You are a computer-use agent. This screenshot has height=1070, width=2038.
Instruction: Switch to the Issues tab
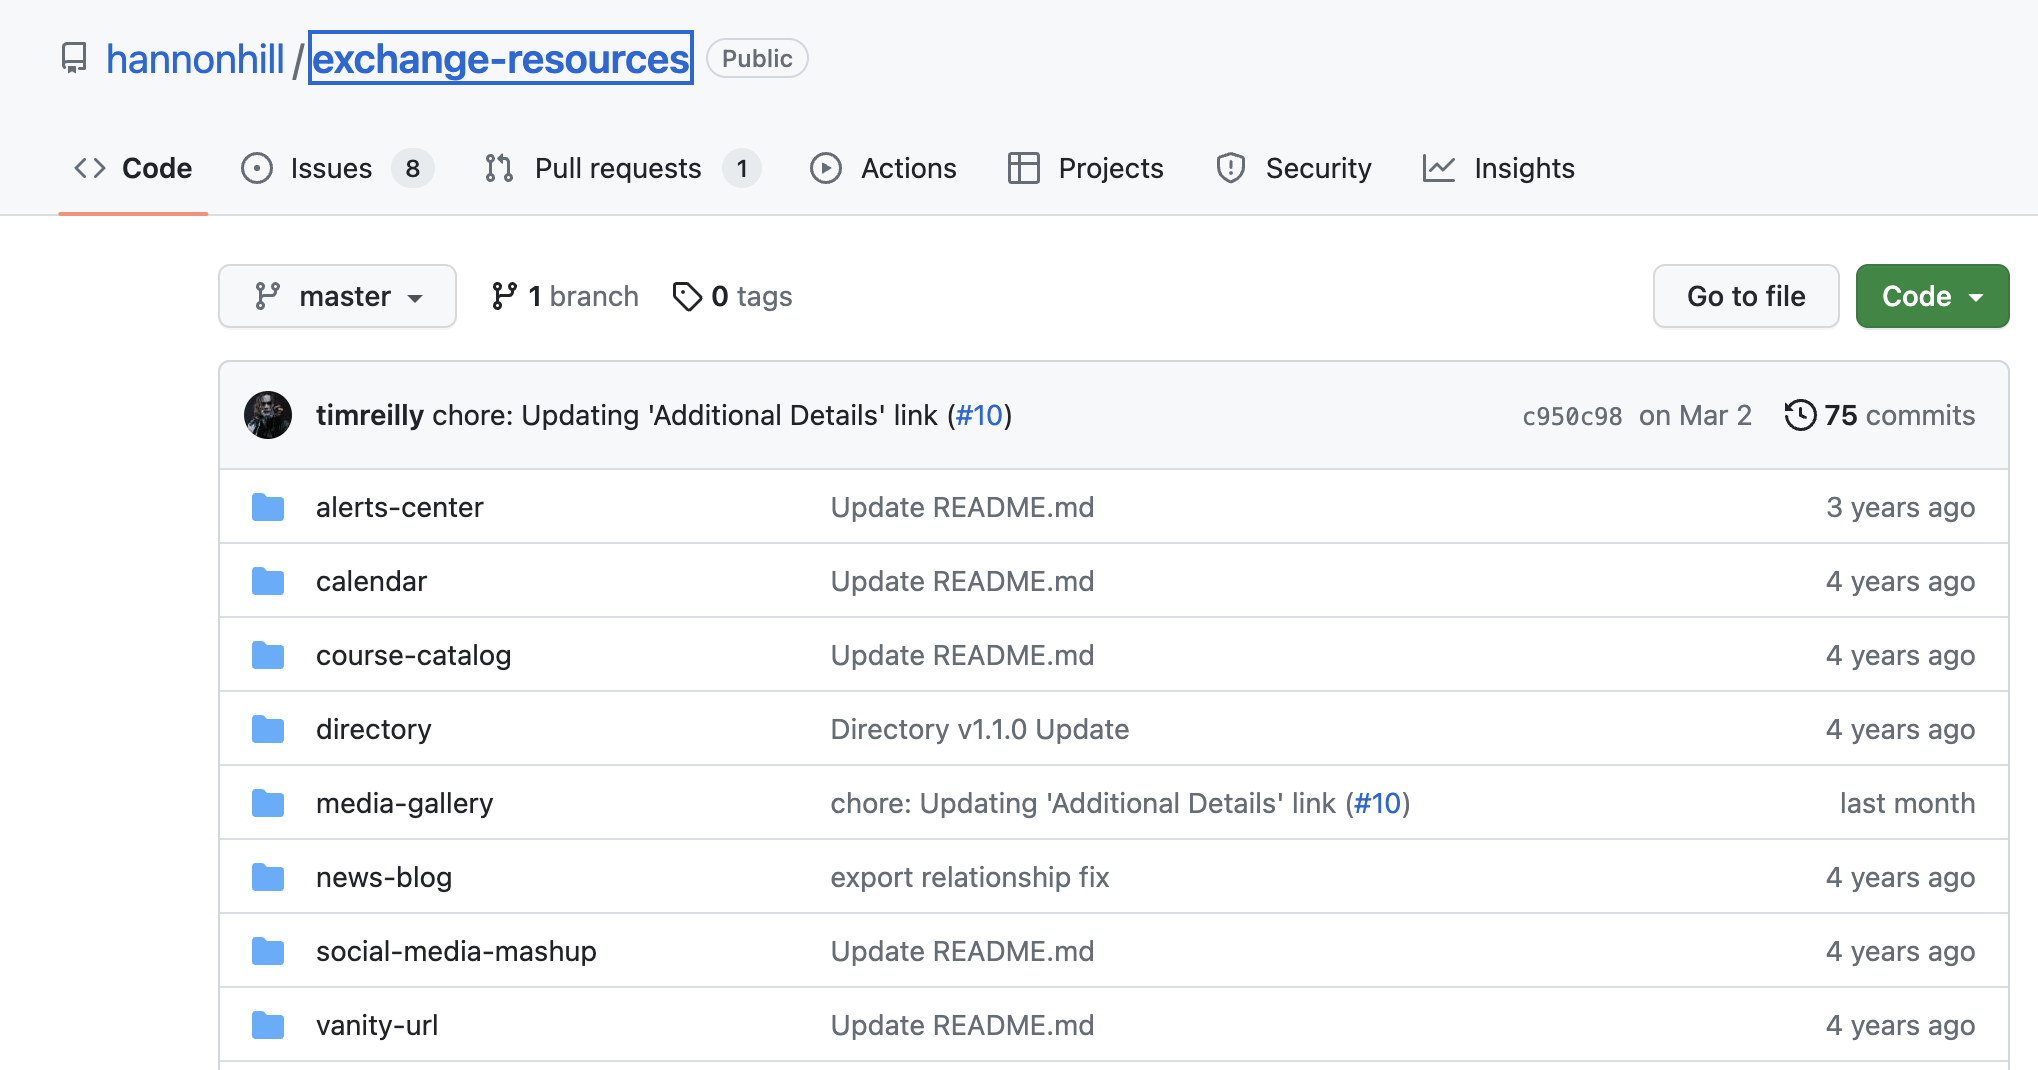337,168
